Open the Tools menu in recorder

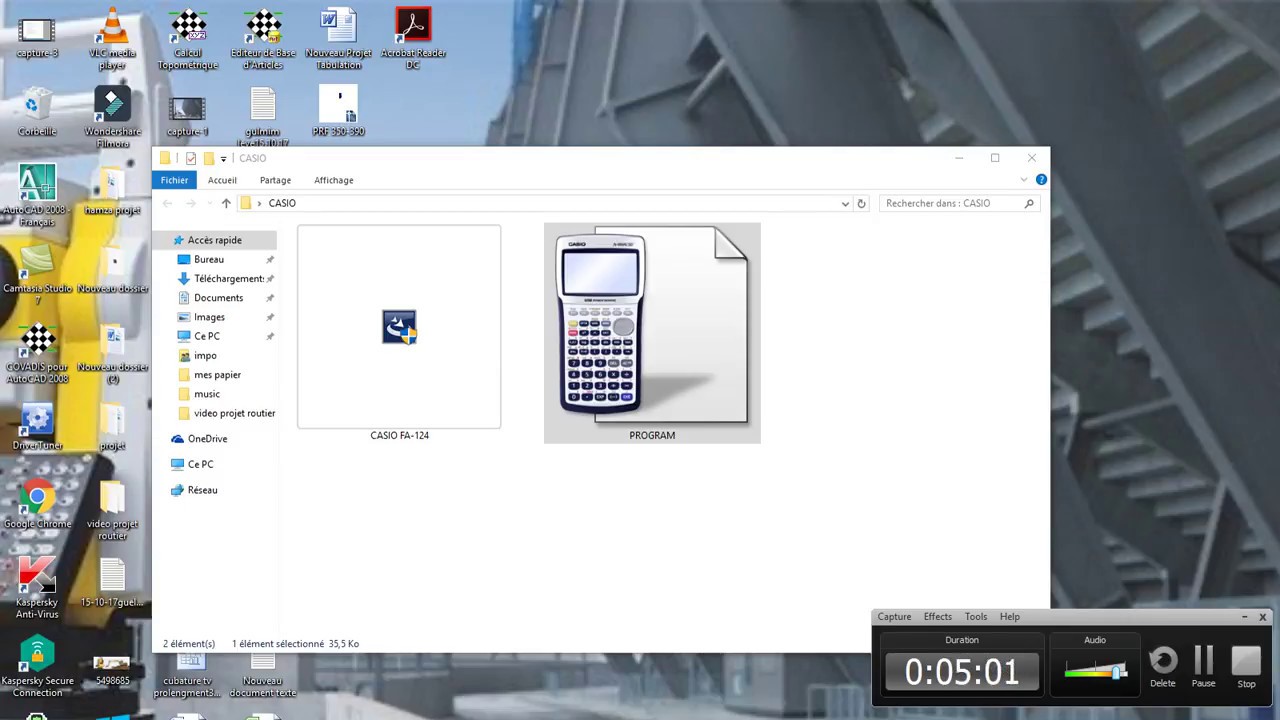point(975,617)
